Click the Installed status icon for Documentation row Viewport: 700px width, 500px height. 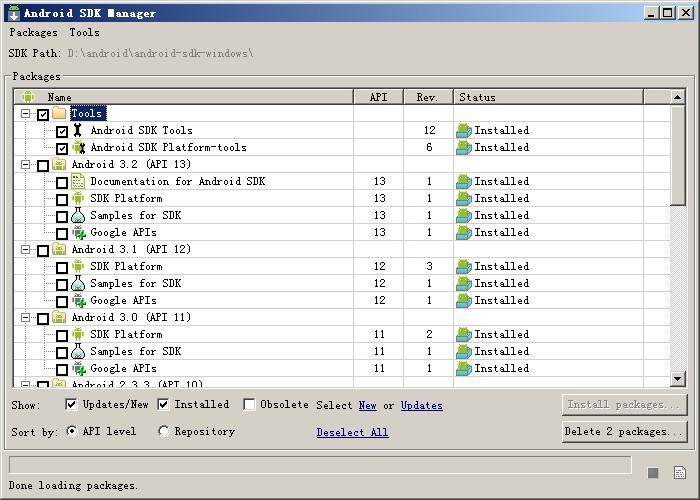pos(464,181)
